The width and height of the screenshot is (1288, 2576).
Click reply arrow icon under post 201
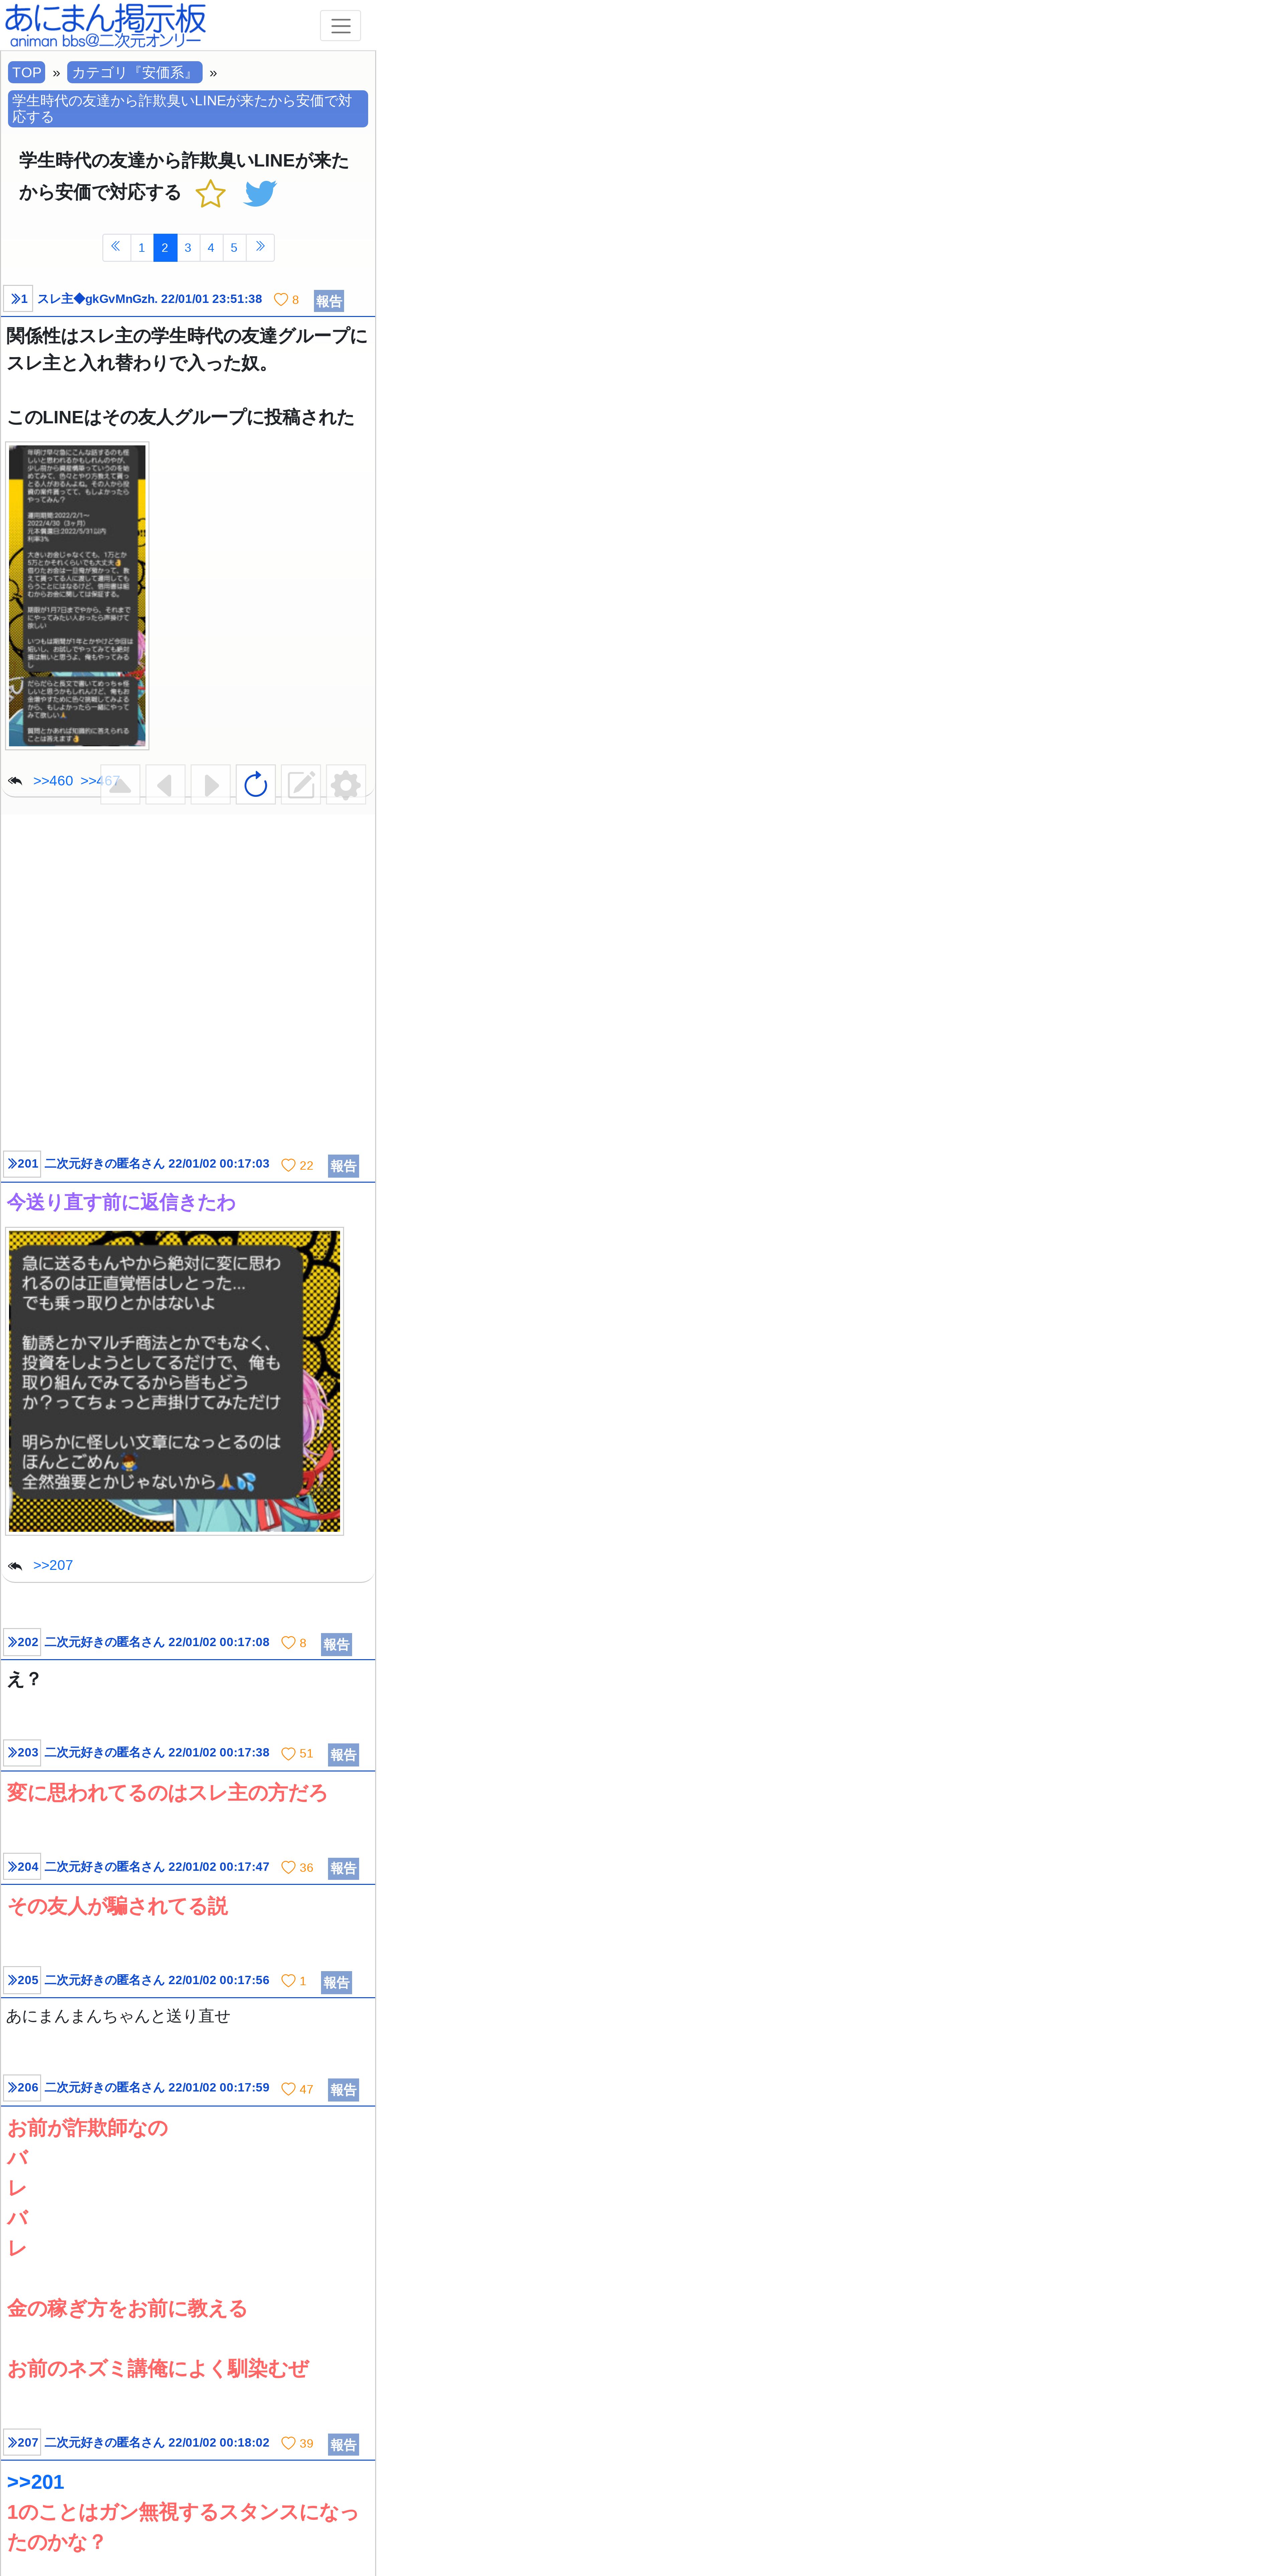pyautogui.click(x=15, y=1566)
